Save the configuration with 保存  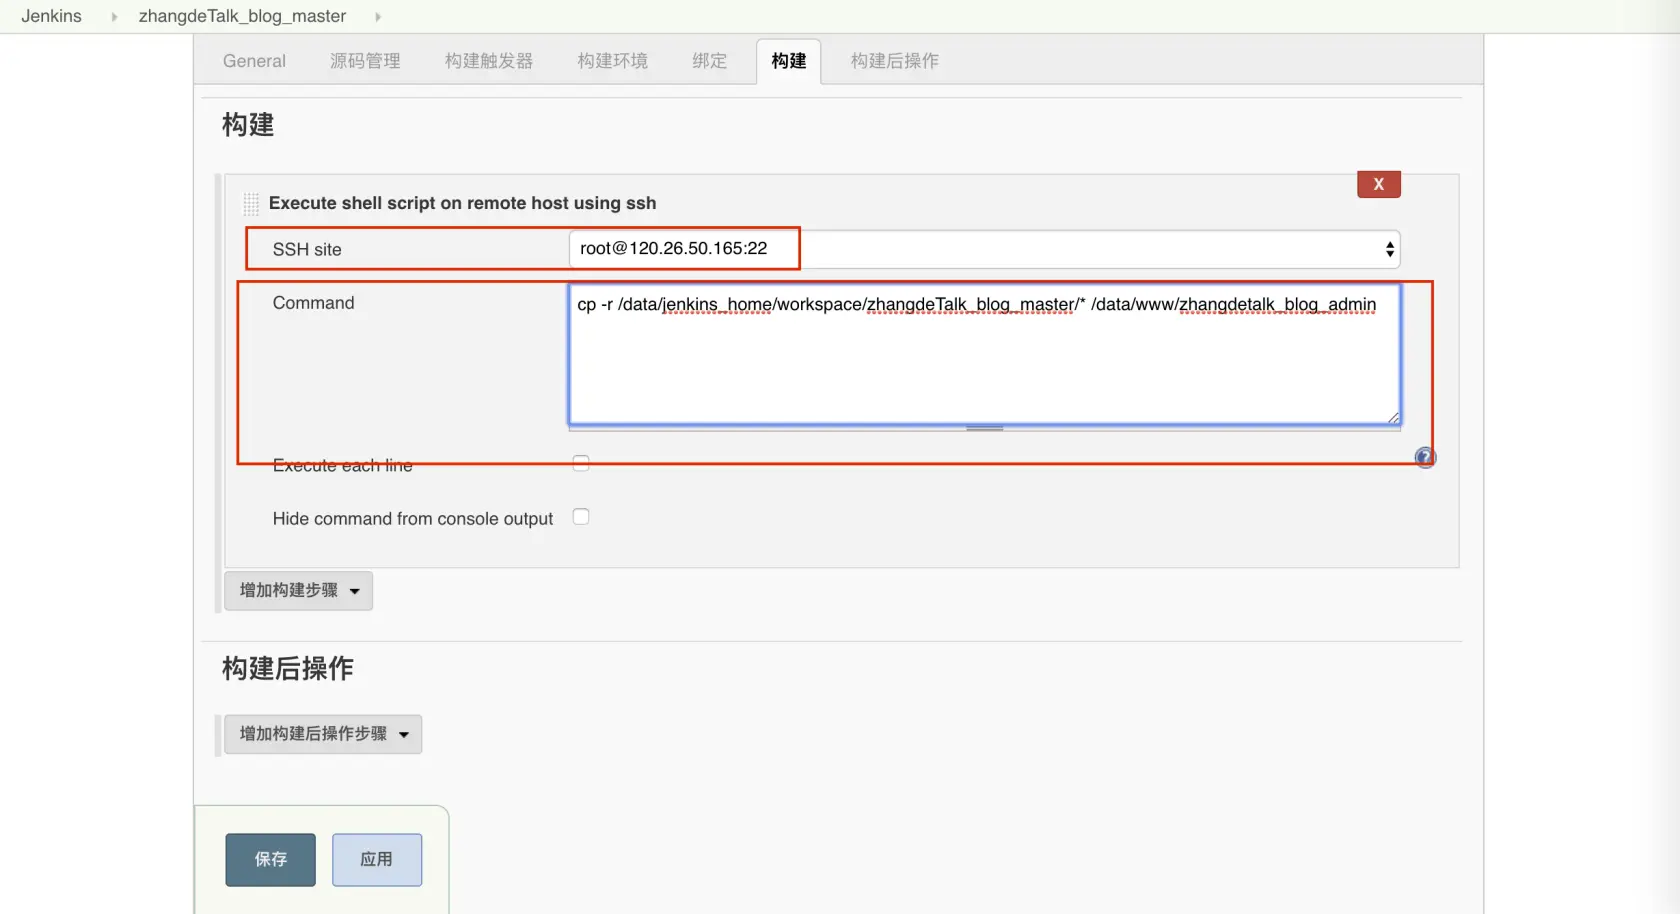pos(269,859)
